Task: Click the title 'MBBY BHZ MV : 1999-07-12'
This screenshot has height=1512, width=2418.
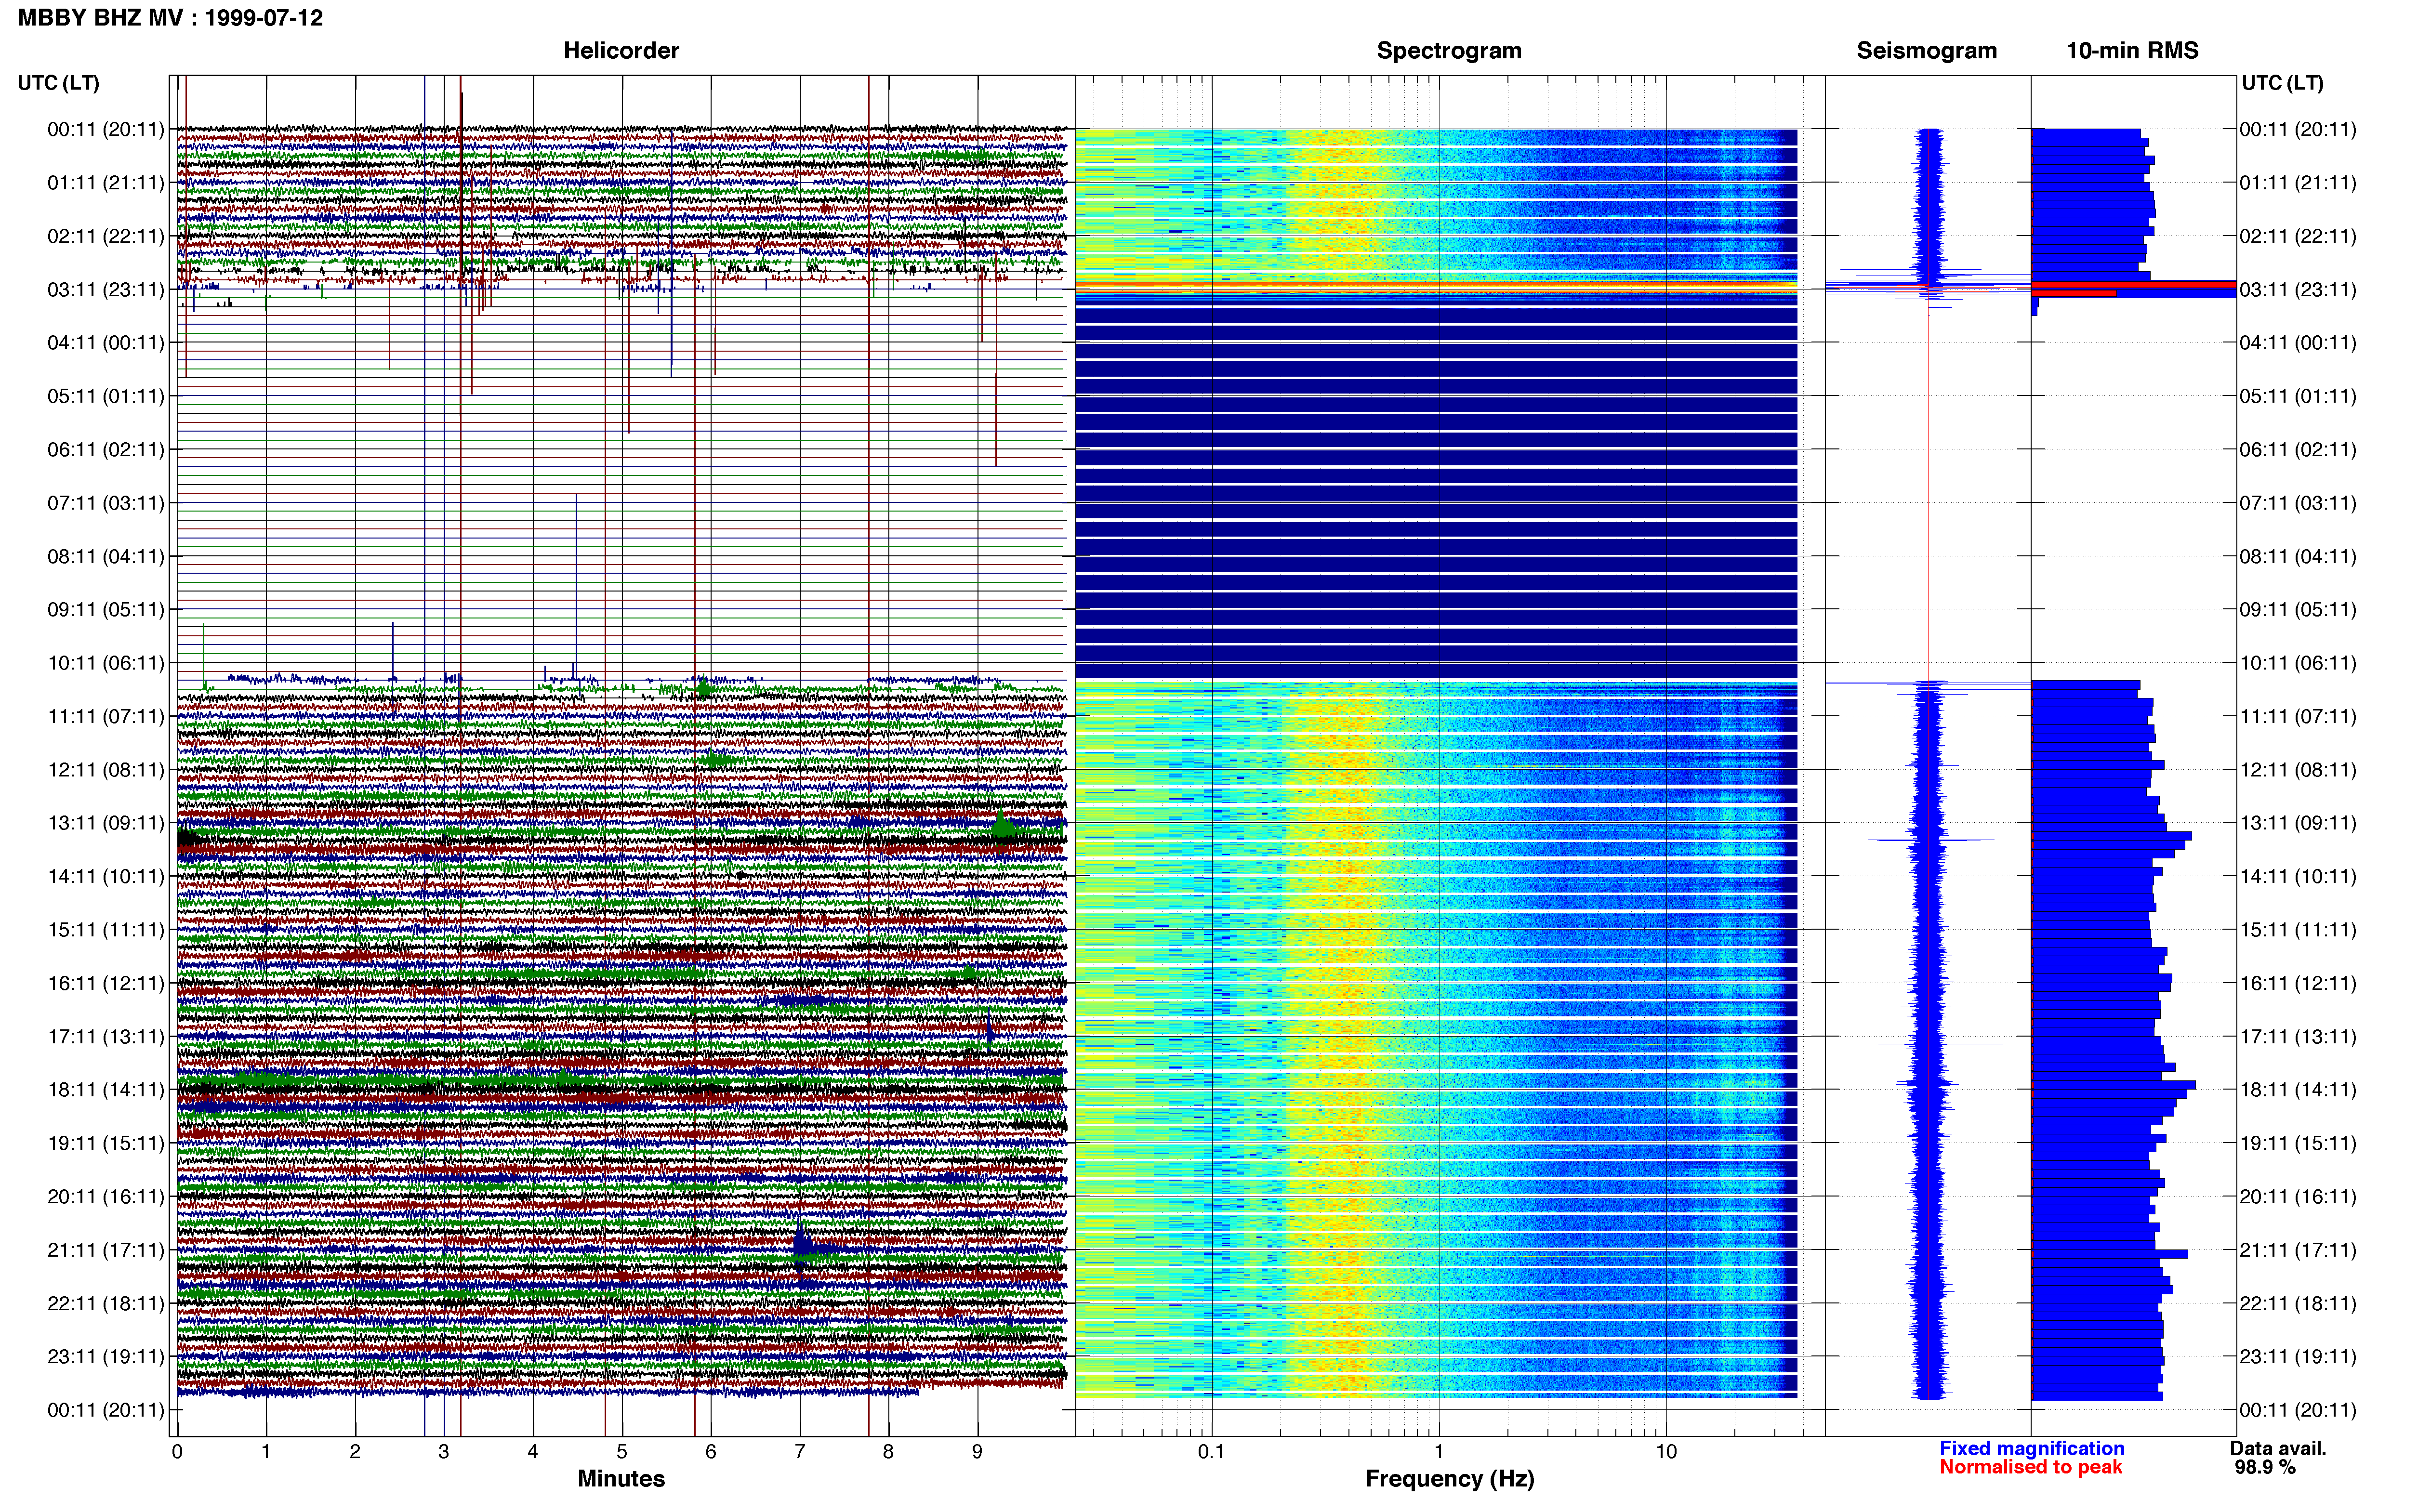Action: click(171, 18)
